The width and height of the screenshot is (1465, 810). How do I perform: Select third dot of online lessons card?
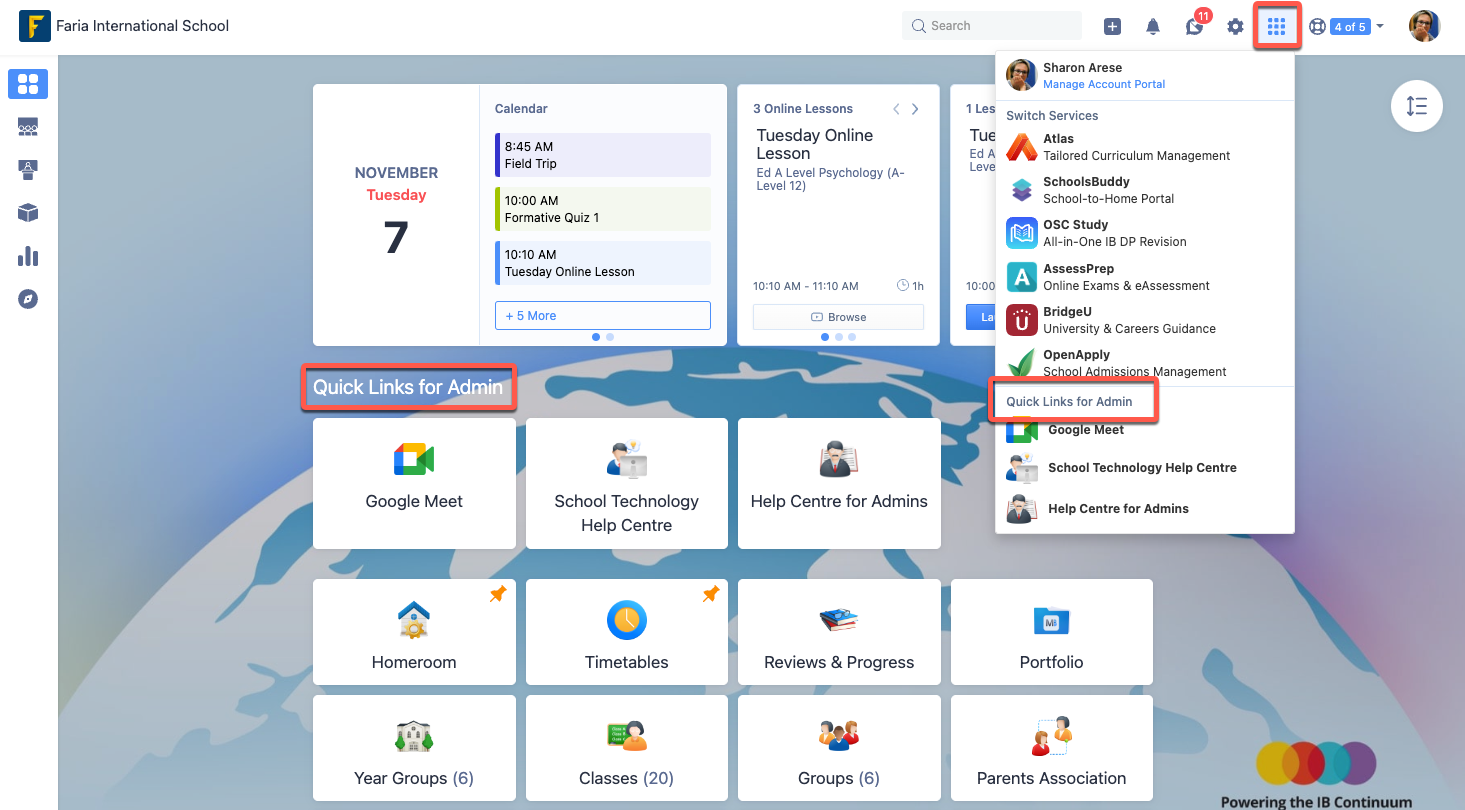click(x=852, y=337)
